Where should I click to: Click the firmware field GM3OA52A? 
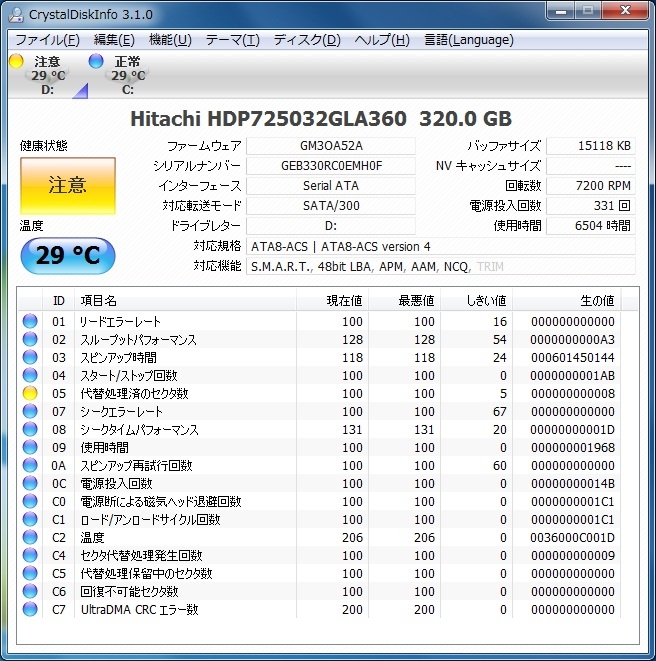point(331,146)
